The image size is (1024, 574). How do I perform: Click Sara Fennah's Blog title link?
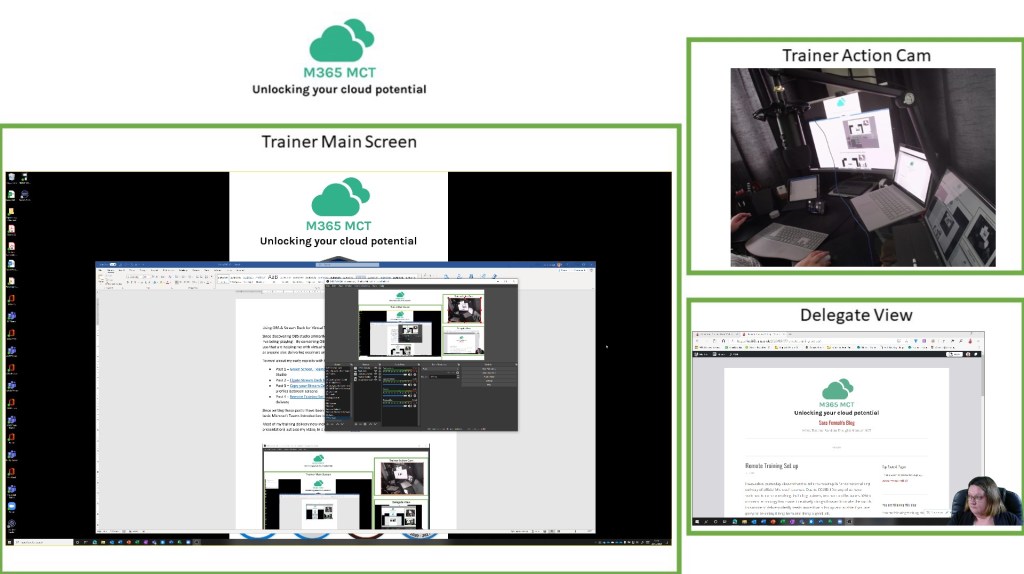pos(837,423)
